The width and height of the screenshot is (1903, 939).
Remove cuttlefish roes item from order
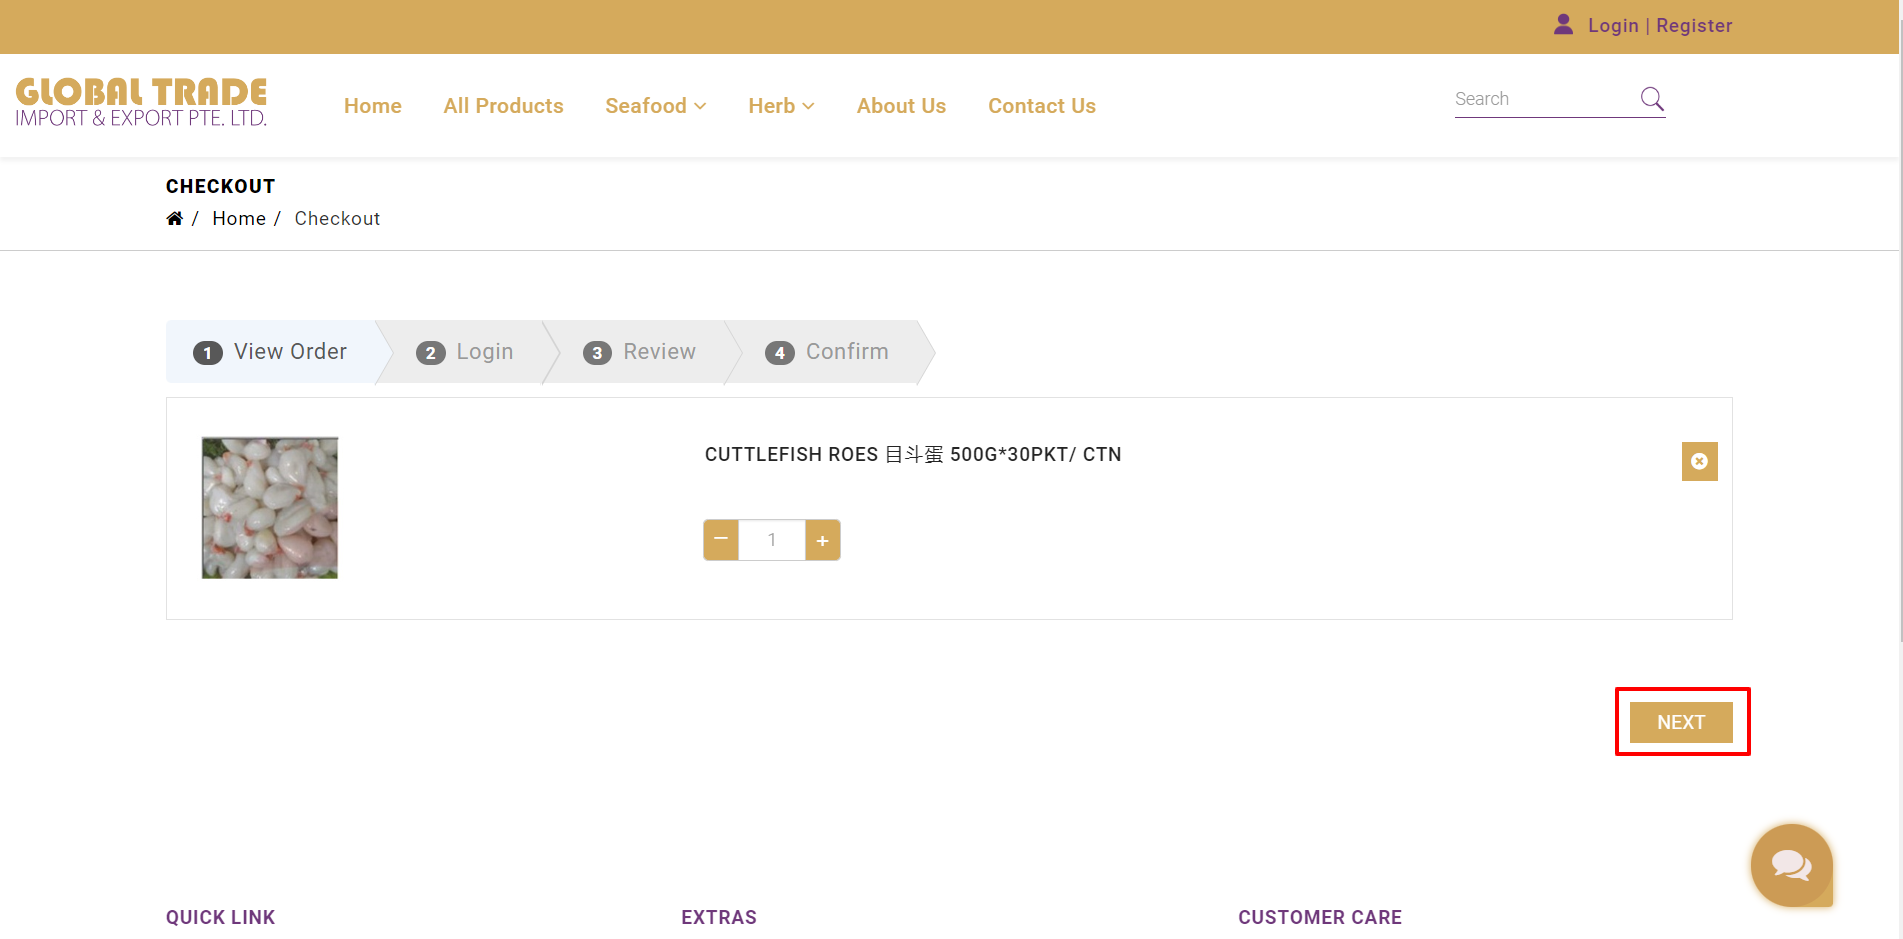tap(1699, 461)
